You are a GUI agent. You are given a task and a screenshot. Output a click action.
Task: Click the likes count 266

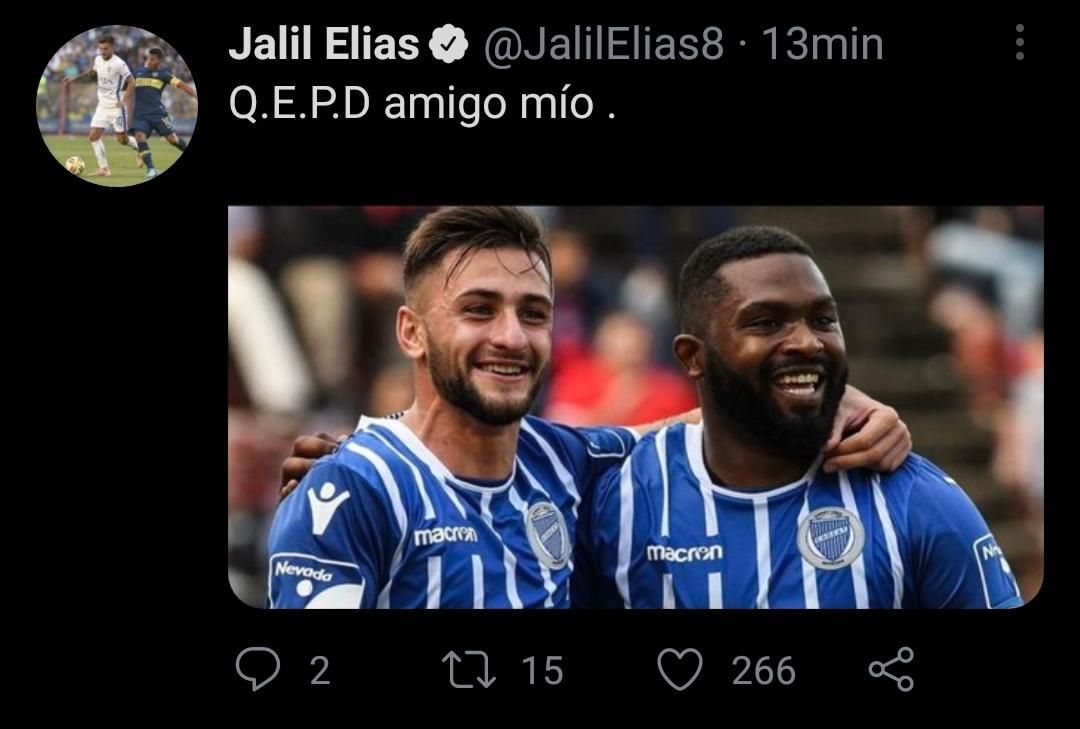763,670
